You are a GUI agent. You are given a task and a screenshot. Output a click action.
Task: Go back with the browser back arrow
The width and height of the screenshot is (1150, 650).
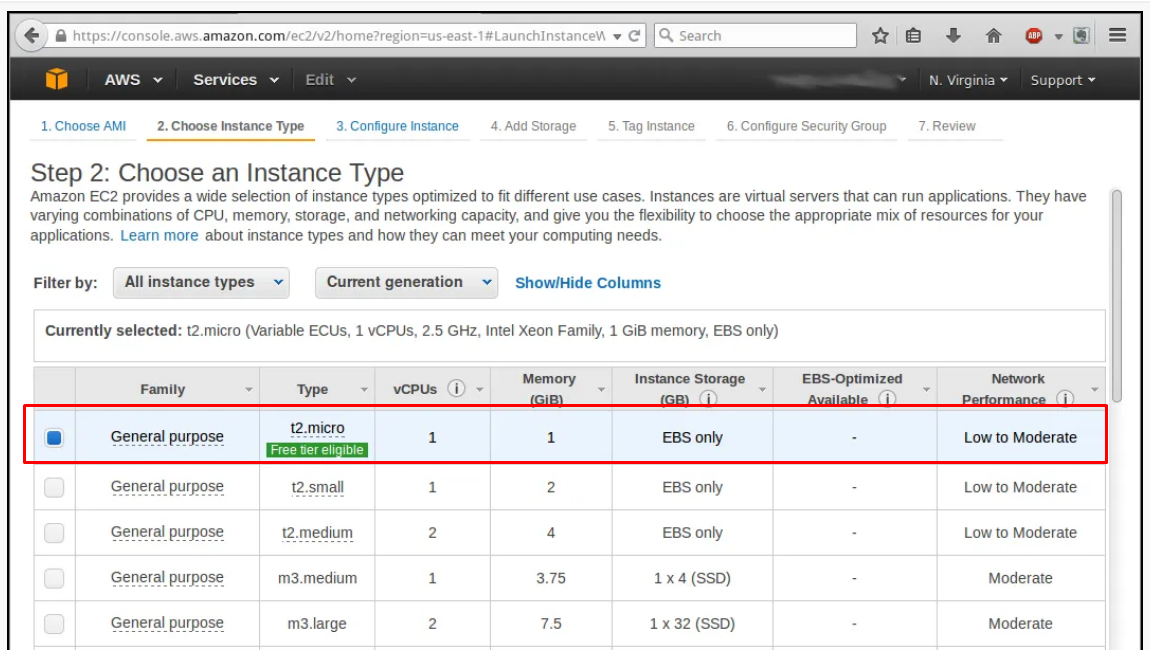(x=31, y=35)
